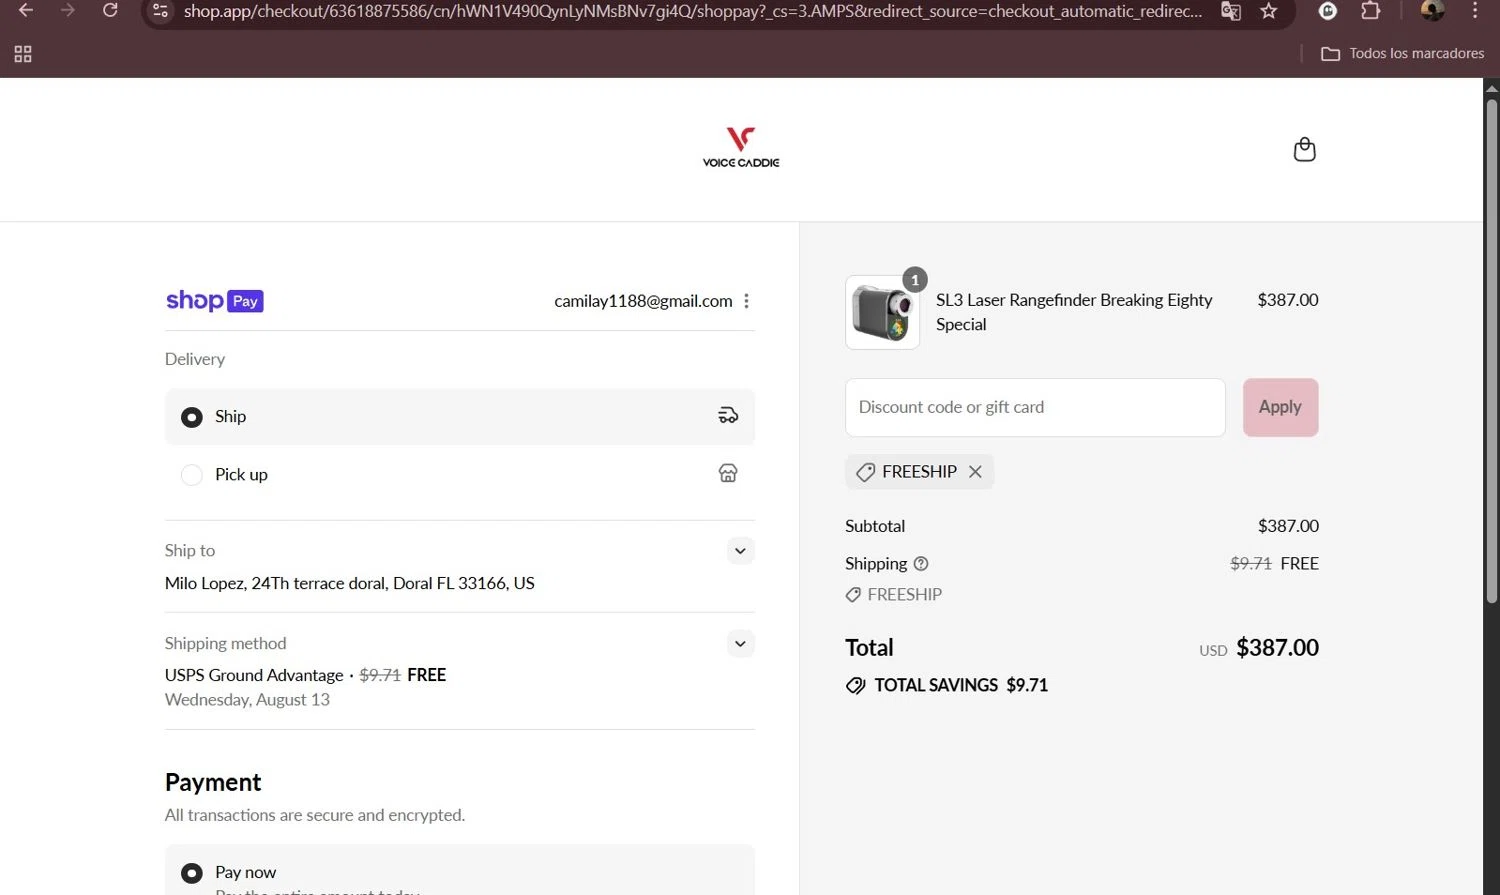The image size is (1500, 895).
Task: Open Todos los marcadores folder
Action: pyautogui.click(x=1402, y=54)
